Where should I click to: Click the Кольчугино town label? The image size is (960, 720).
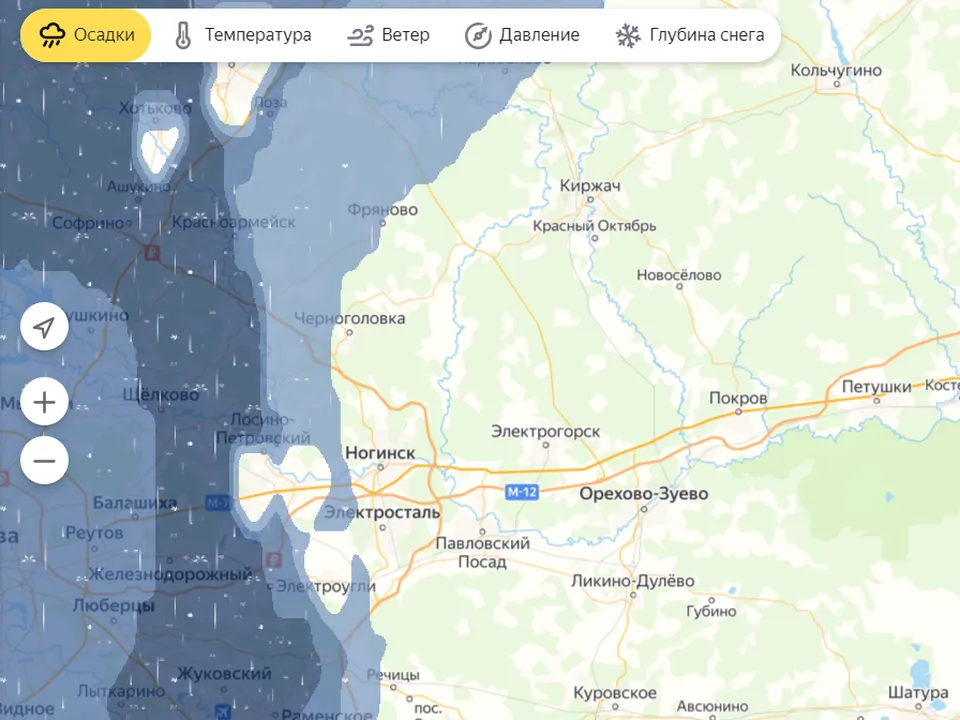[x=836, y=70]
